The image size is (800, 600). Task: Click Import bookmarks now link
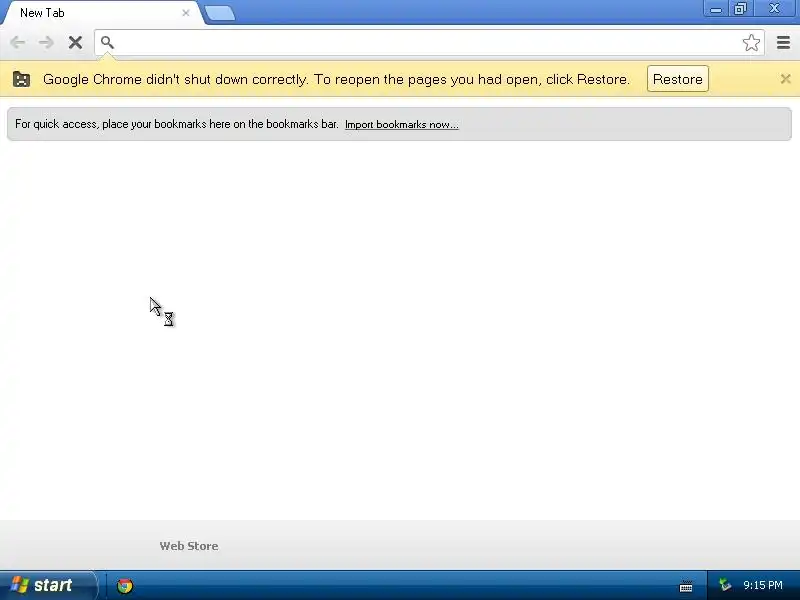click(x=402, y=124)
